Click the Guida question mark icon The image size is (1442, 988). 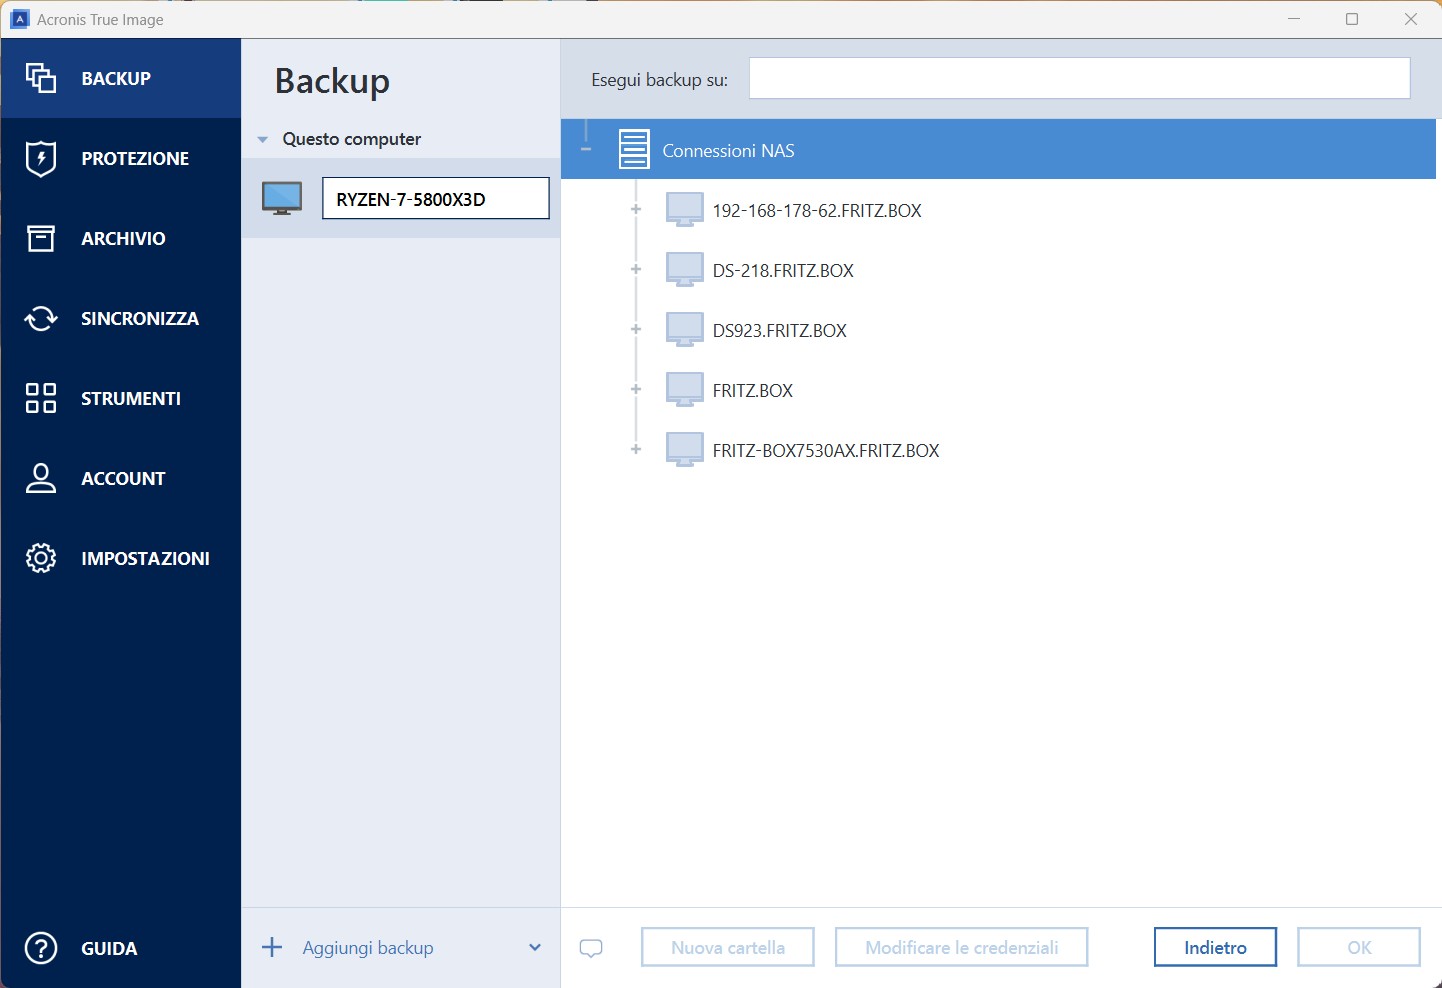(x=41, y=948)
